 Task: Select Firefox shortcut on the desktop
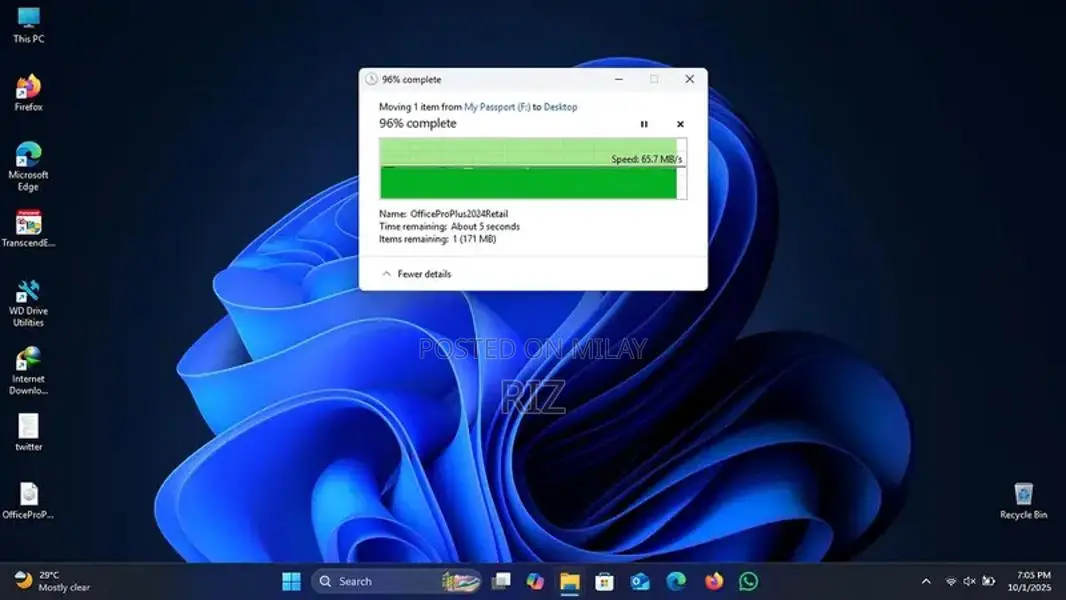29,92
